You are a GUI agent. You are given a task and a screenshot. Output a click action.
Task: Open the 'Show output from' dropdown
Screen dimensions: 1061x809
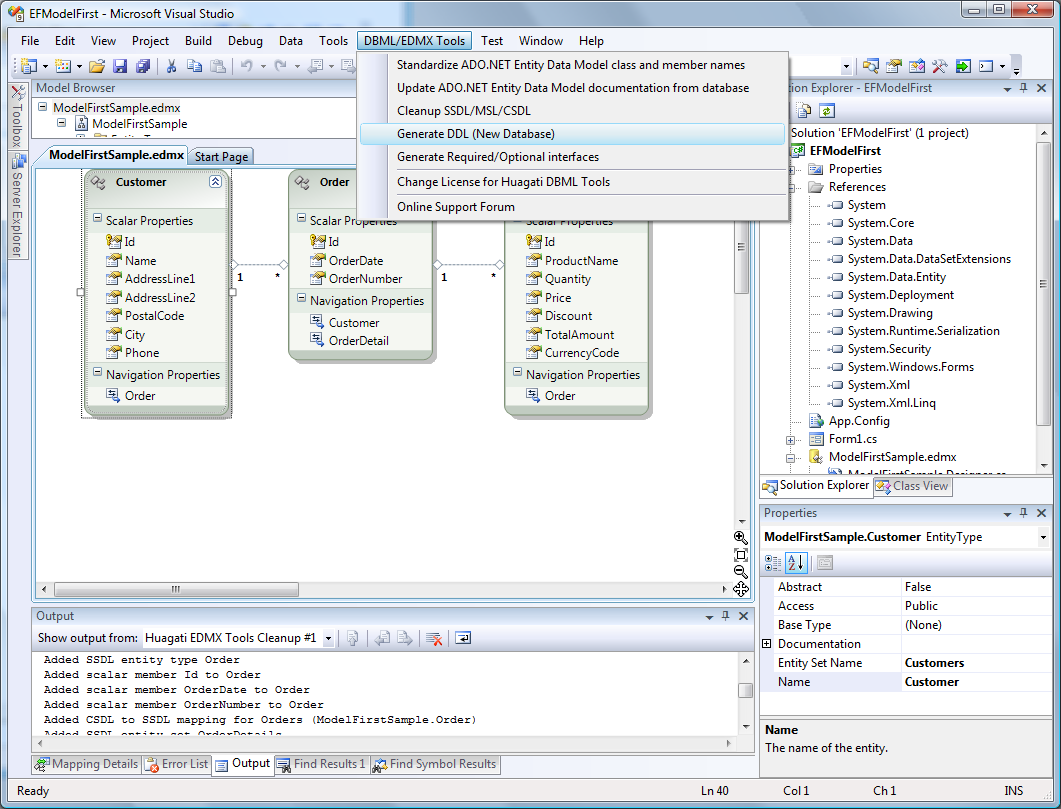point(328,638)
